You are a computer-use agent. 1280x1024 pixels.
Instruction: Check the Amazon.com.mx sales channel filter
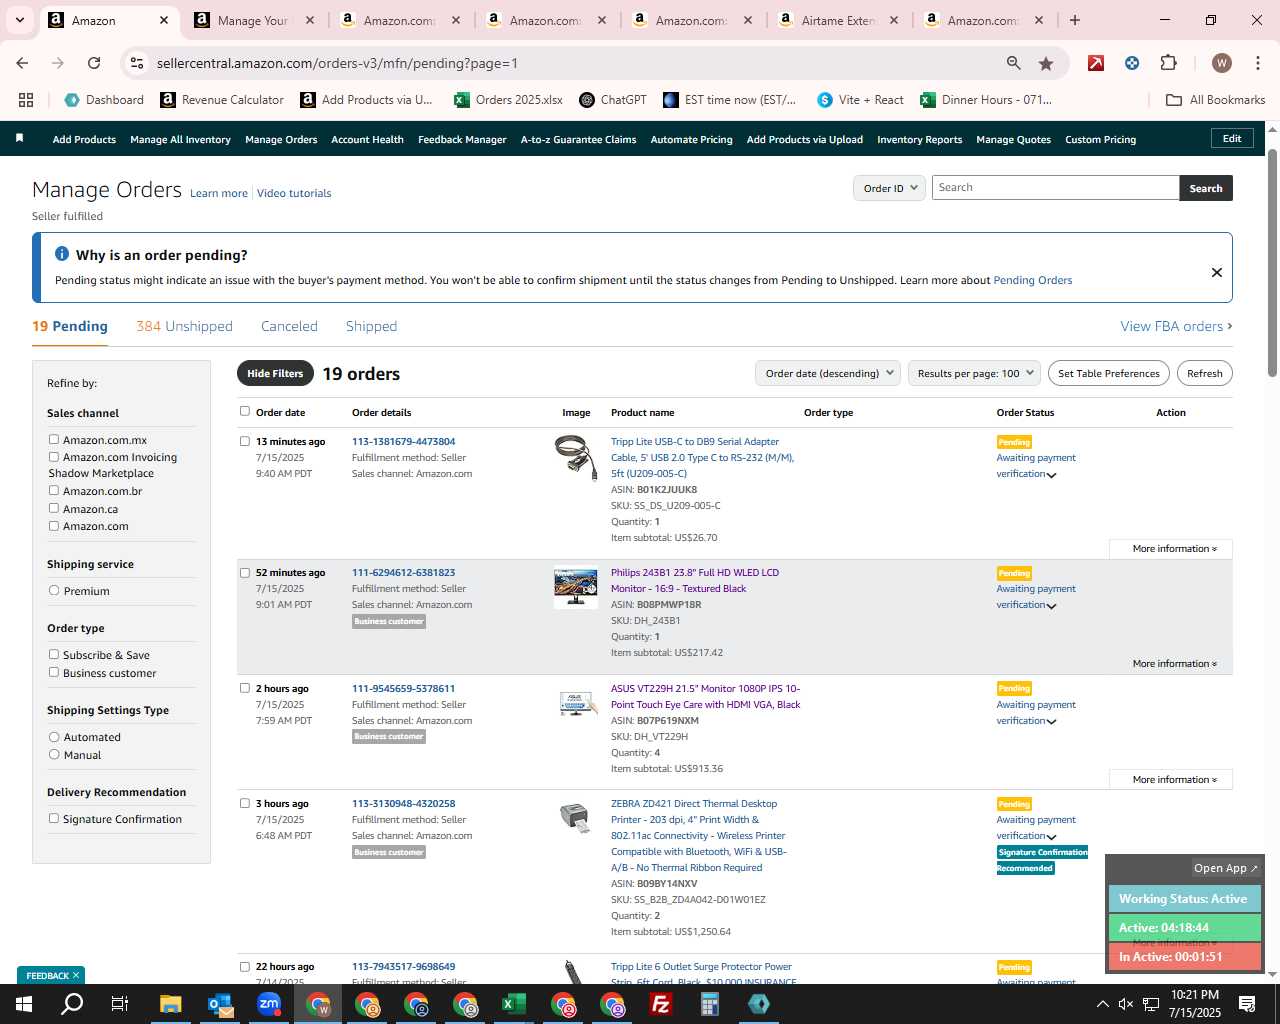tap(54, 439)
